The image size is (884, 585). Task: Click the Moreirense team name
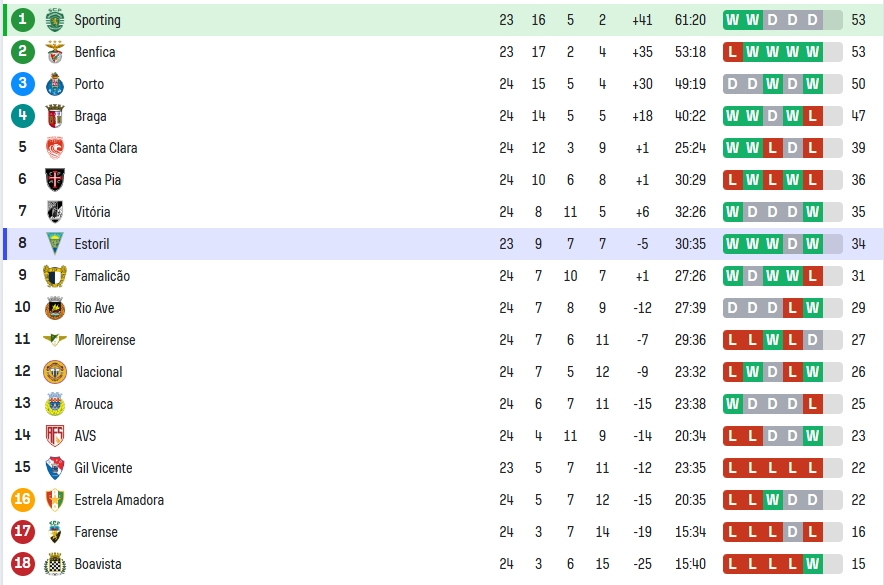105,340
